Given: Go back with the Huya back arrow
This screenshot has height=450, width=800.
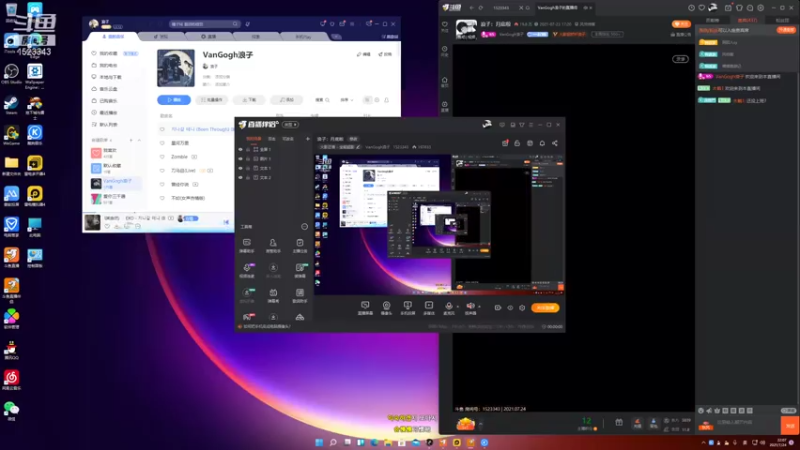Looking at the screenshot, I should click(471, 8).
